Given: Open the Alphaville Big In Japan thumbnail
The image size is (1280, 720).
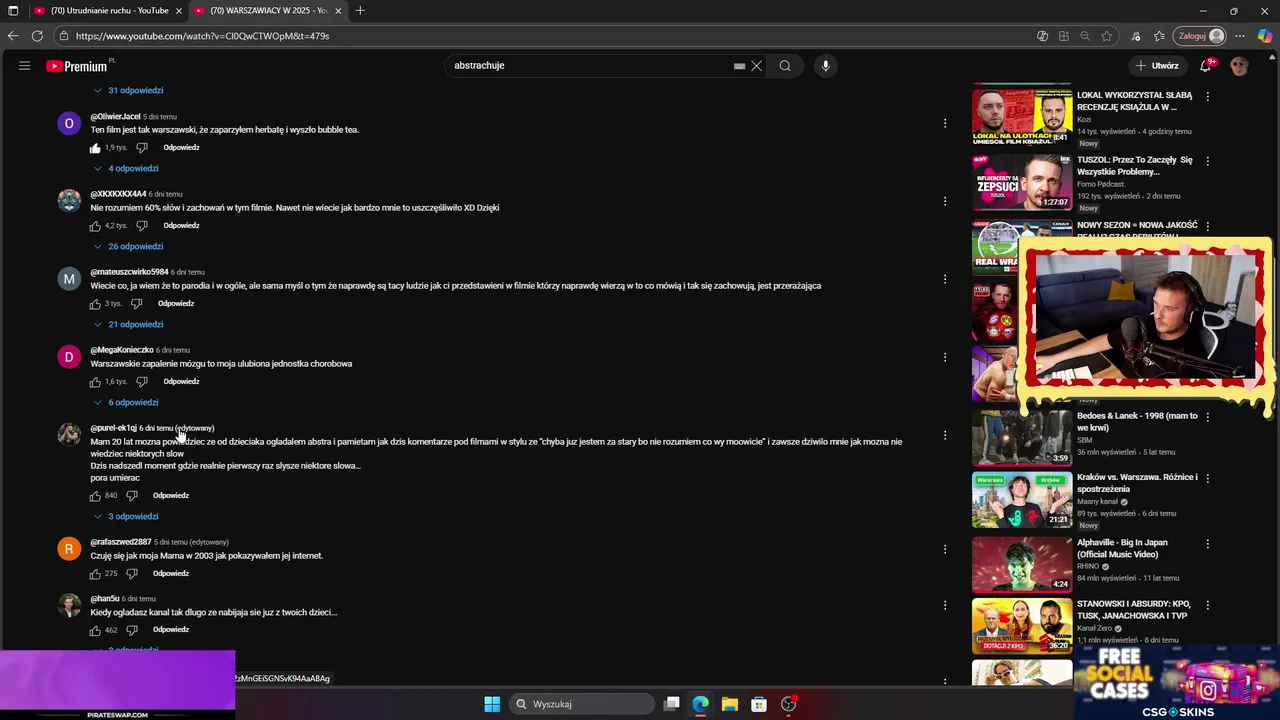Looking at the screenshot, I should pyautogui.click(x=1022, y=565).
